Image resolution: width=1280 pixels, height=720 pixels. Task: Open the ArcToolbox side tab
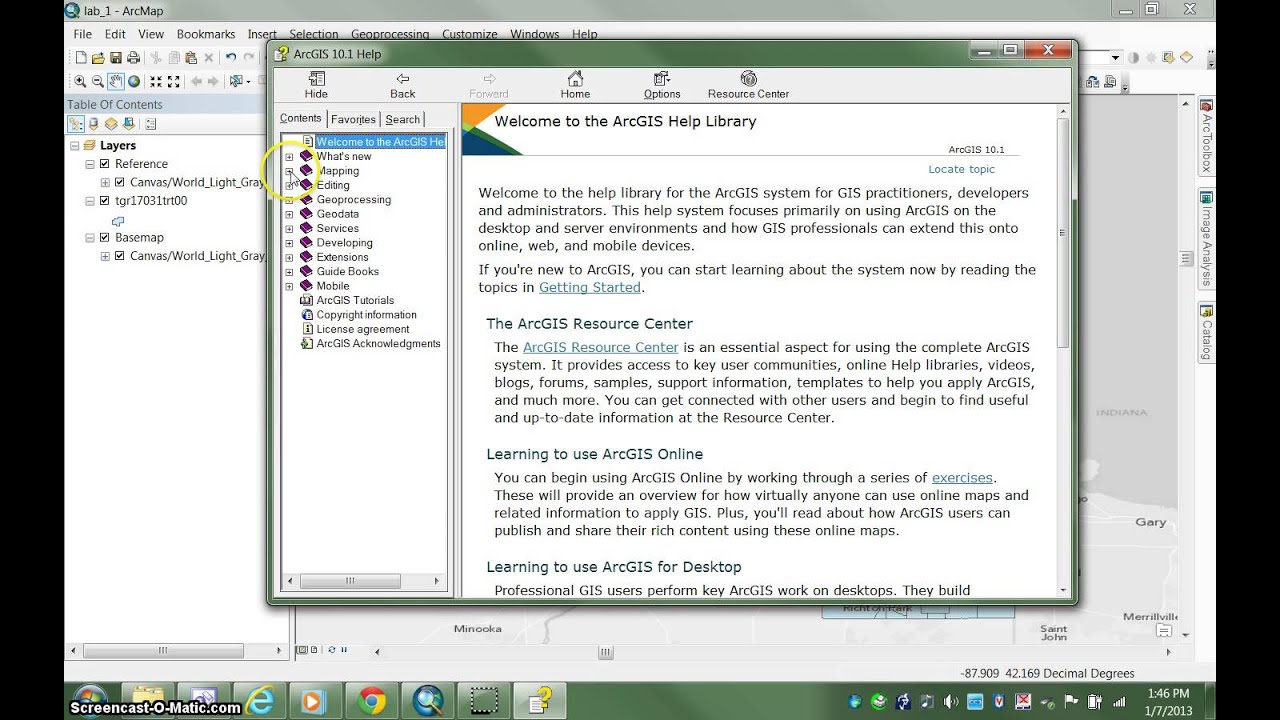pyautogui.click(x=1206, y=137)
